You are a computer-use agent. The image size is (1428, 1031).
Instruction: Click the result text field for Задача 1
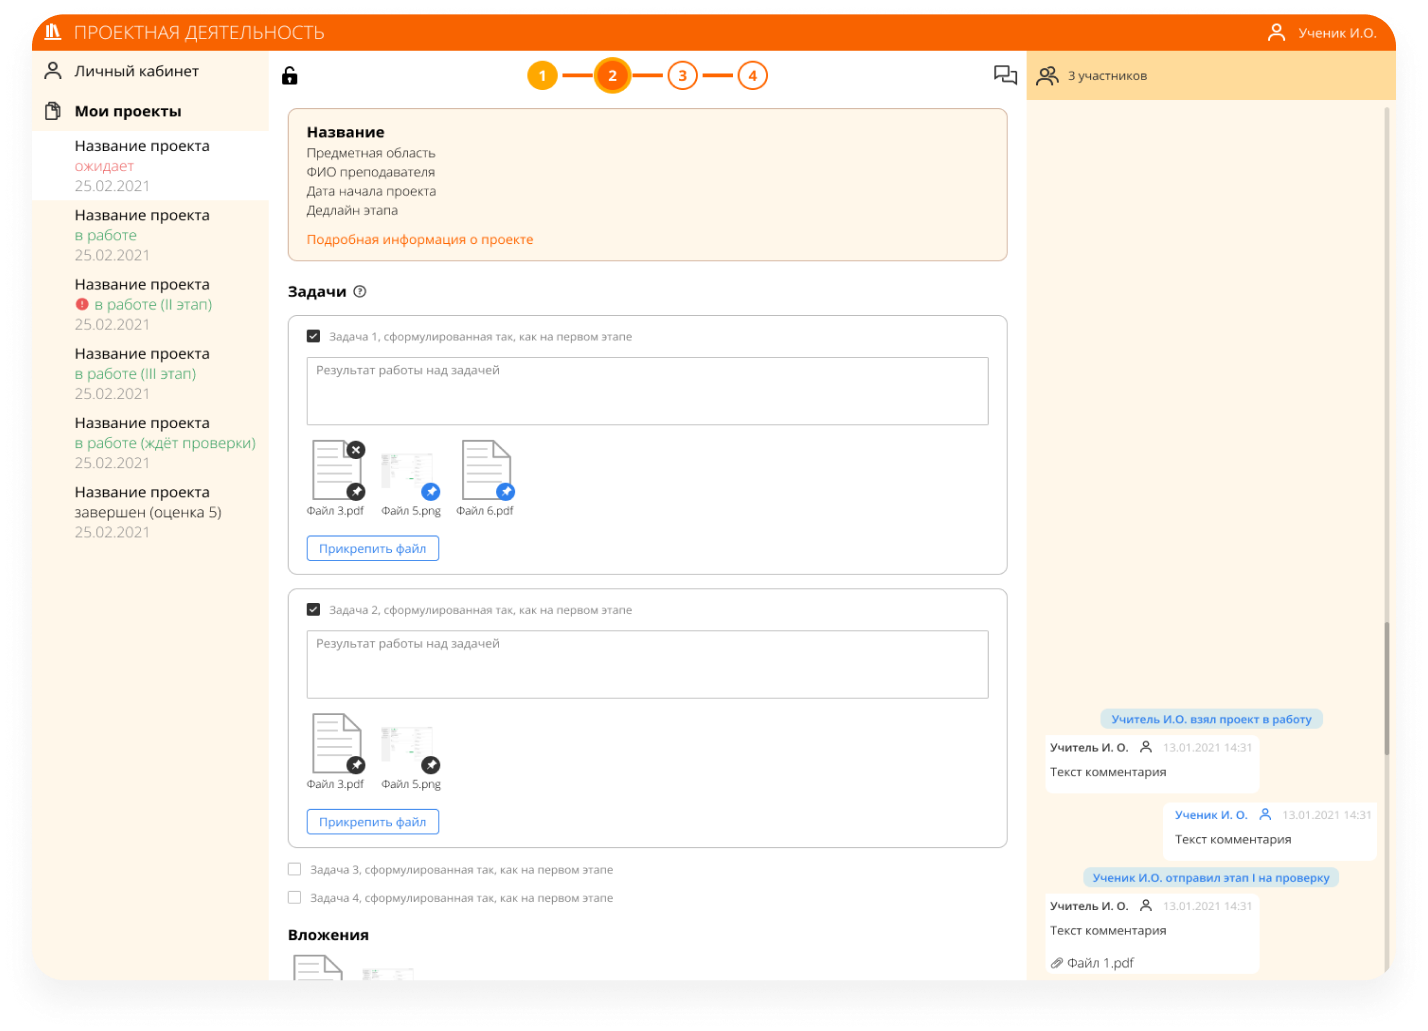coord(647,391)
